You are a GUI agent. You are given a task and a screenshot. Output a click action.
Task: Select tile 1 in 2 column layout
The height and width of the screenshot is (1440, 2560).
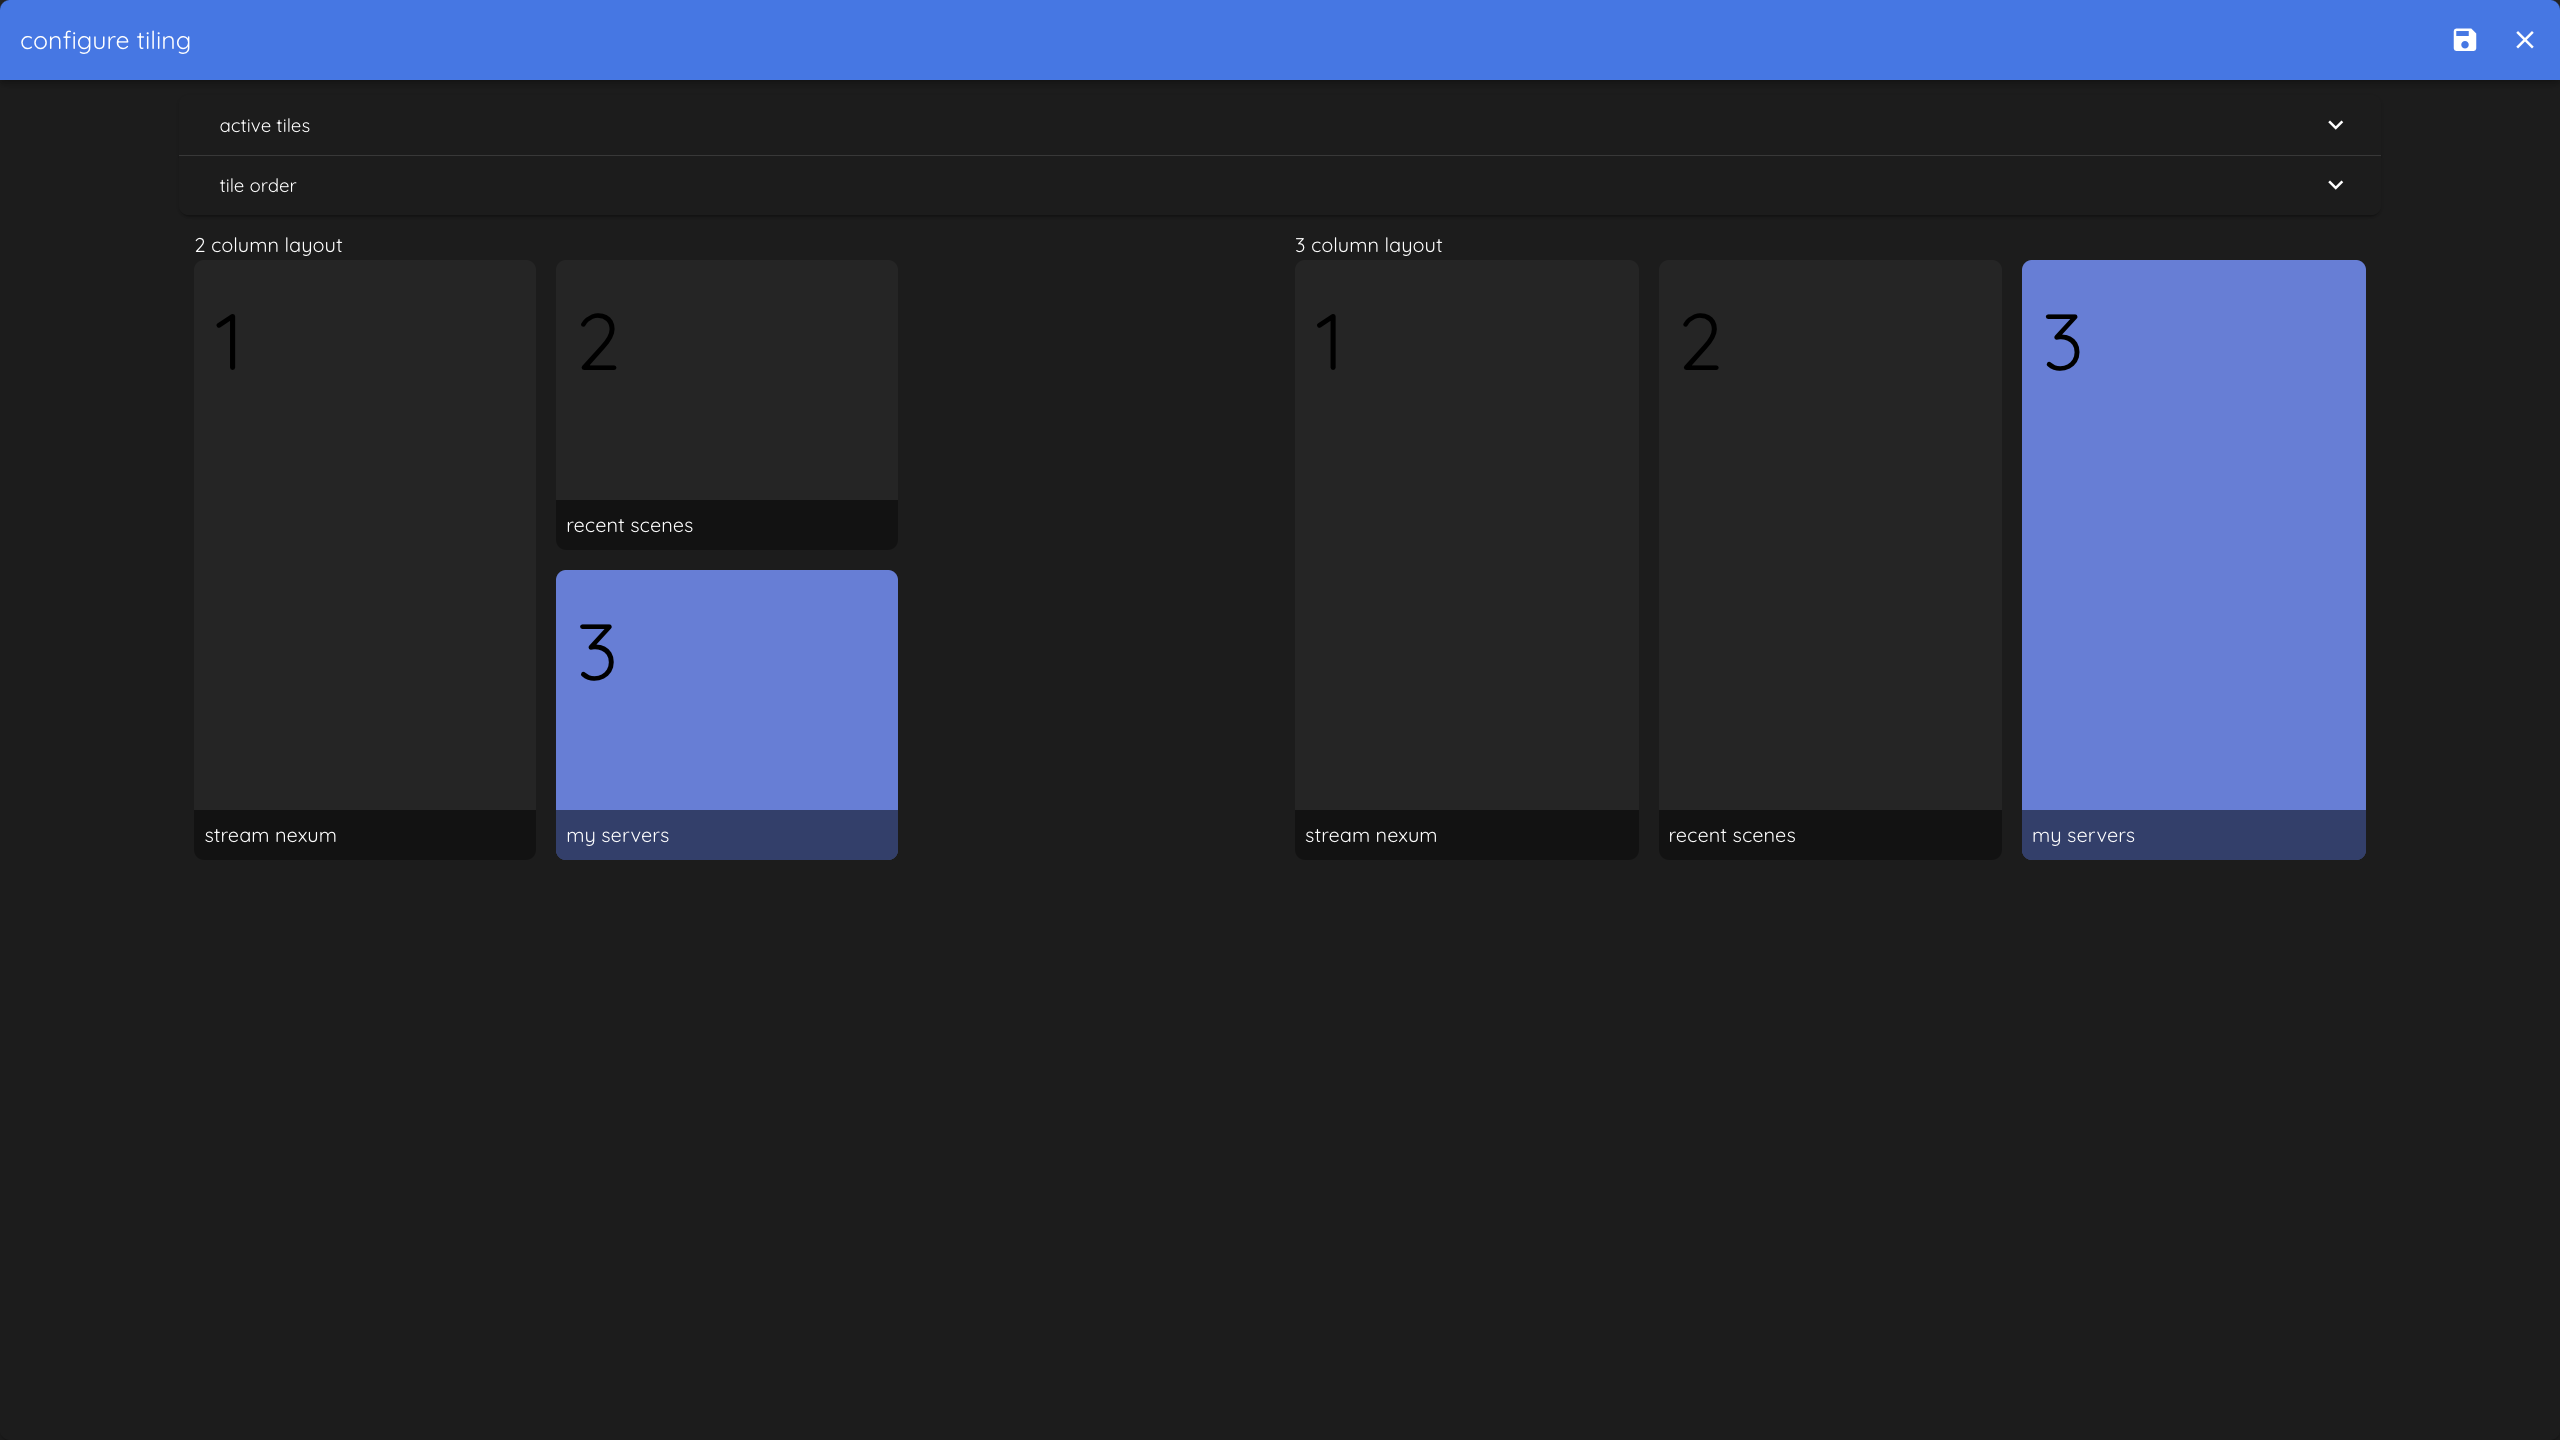click(x=364, y=535)
